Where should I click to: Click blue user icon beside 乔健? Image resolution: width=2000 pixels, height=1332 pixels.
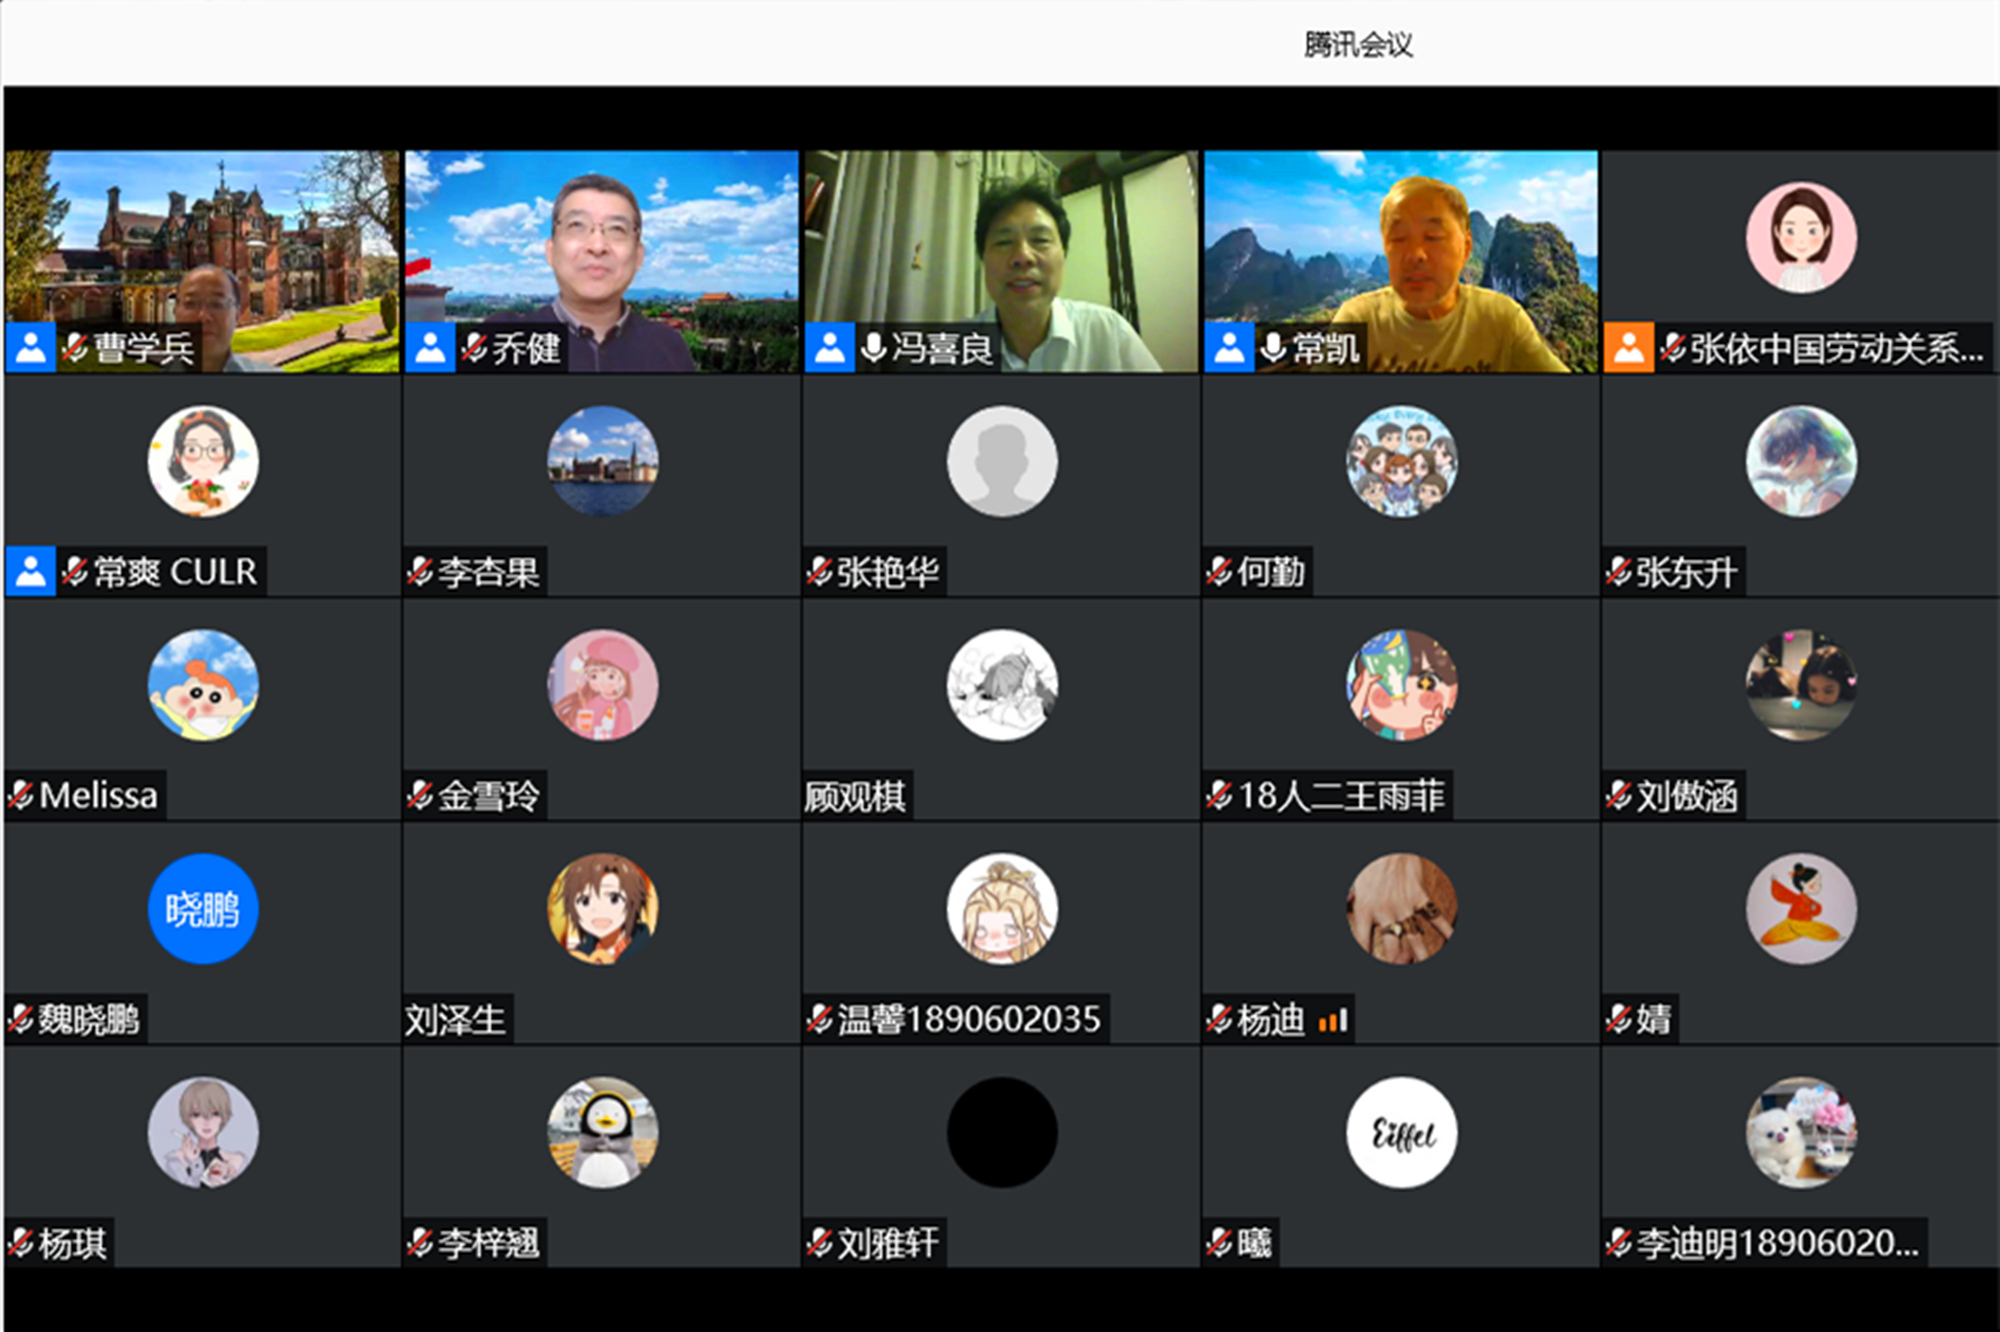pos(430,348)
